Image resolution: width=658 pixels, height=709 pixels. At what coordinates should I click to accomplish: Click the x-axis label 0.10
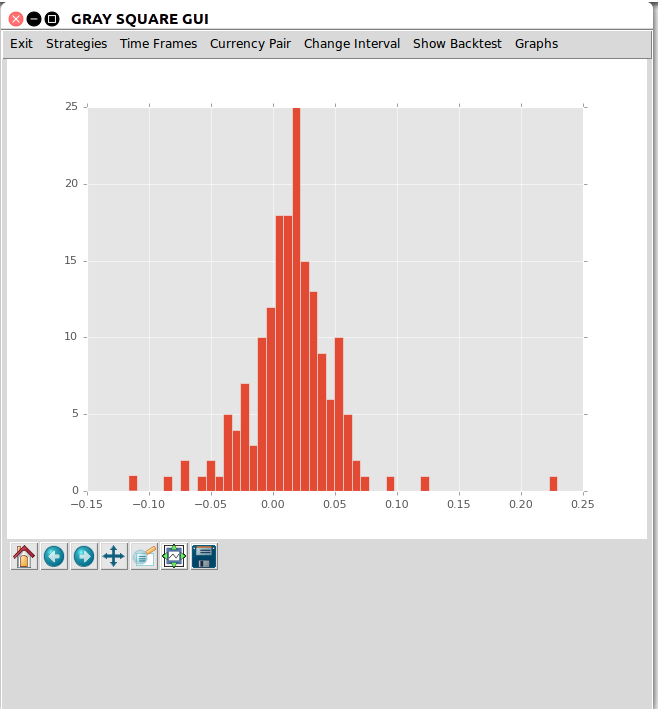pos(397,504)
